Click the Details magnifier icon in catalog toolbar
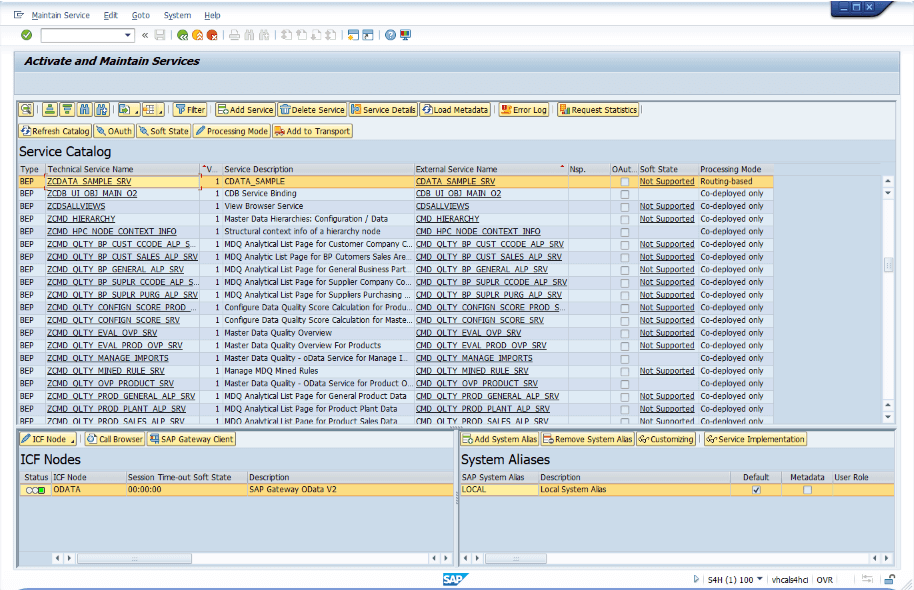 26,110
